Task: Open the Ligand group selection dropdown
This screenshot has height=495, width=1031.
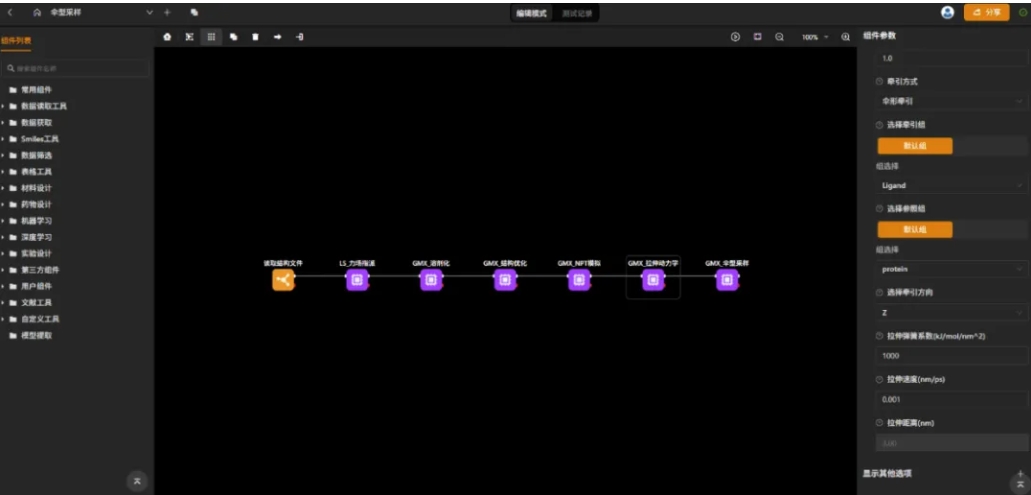Action: (950, 185)
